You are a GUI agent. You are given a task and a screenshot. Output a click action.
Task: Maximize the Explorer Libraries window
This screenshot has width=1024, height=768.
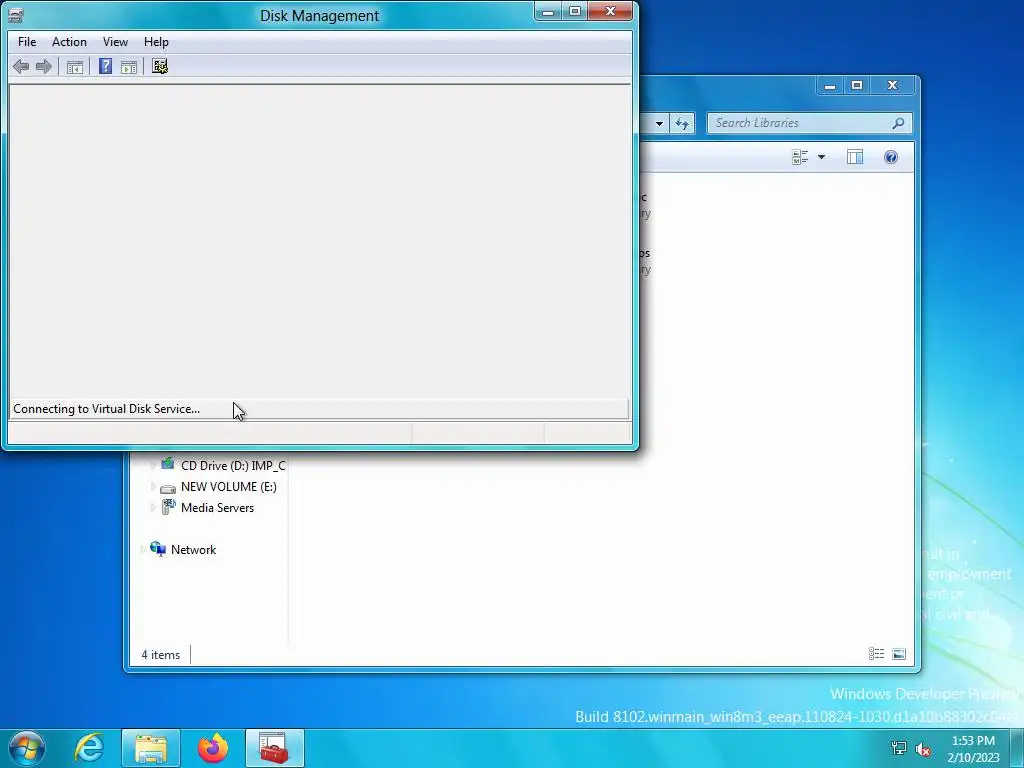(x=857, y=86)
